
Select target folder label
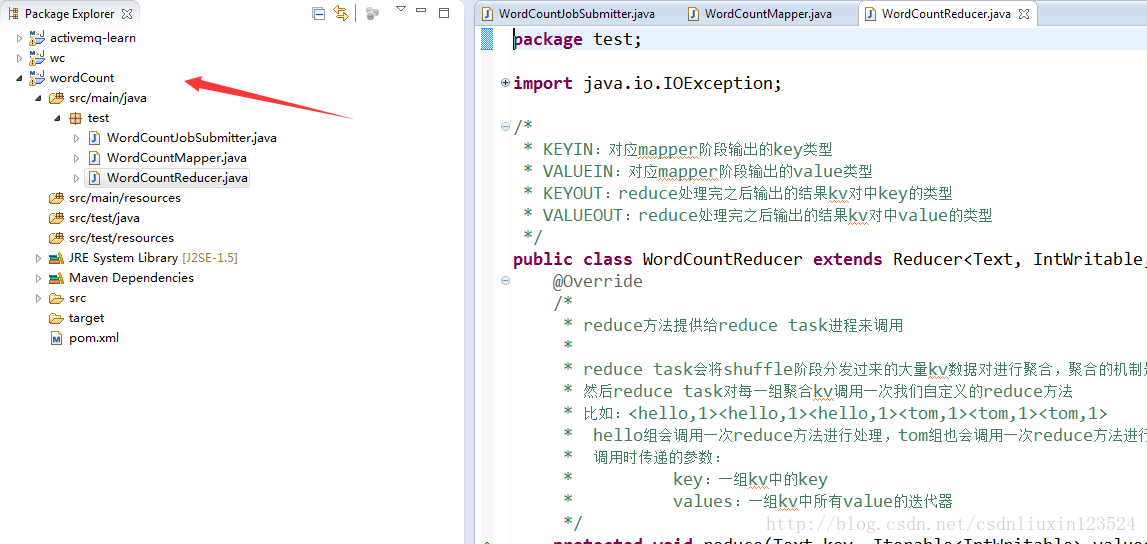click(x=86, y=318)
